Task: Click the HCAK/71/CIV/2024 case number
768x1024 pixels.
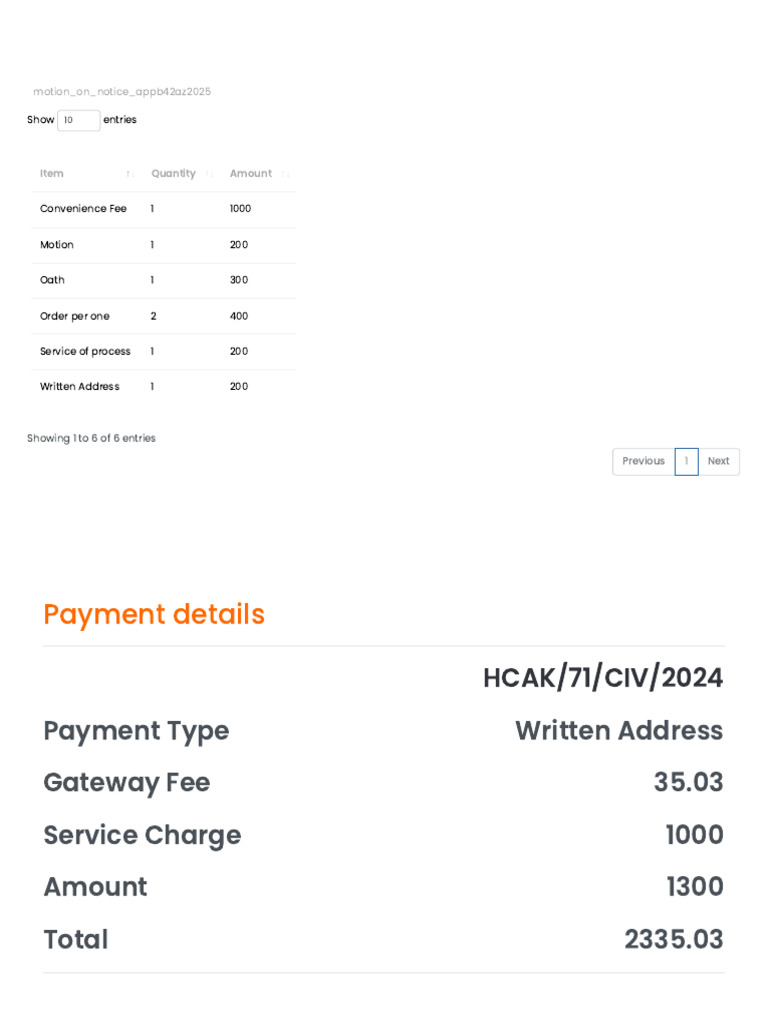Action: click(602, 678)
